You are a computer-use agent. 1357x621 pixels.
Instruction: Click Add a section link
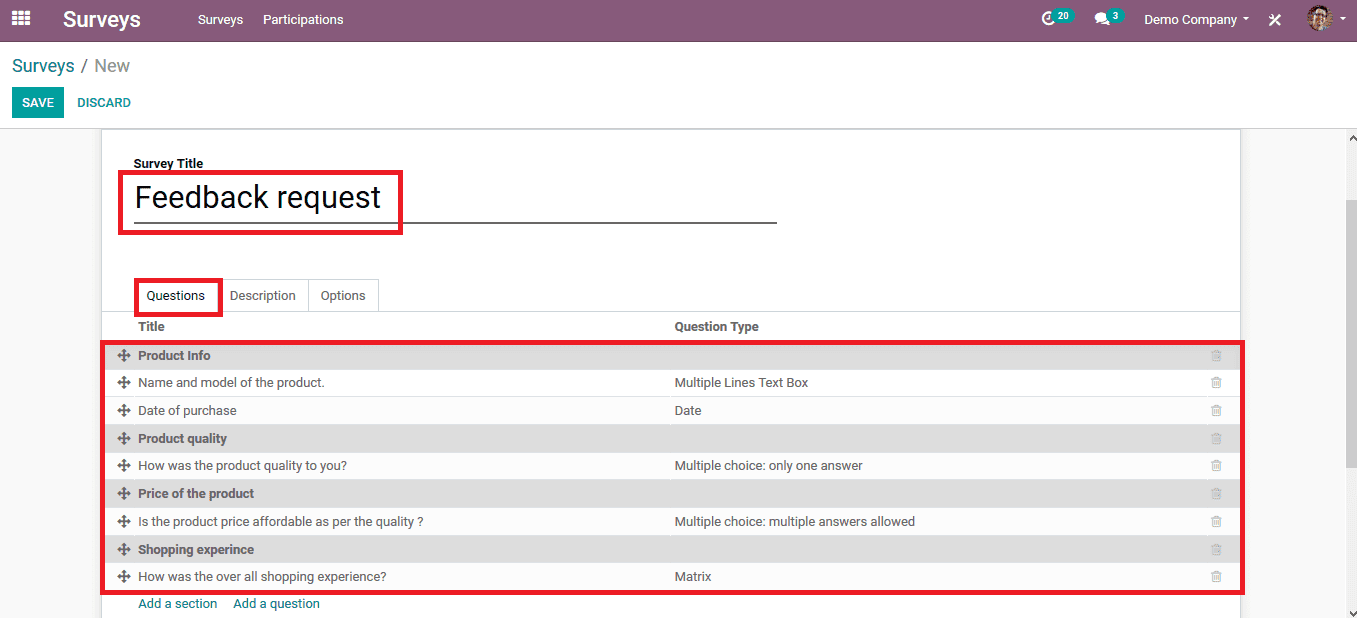tap(178, 604)
